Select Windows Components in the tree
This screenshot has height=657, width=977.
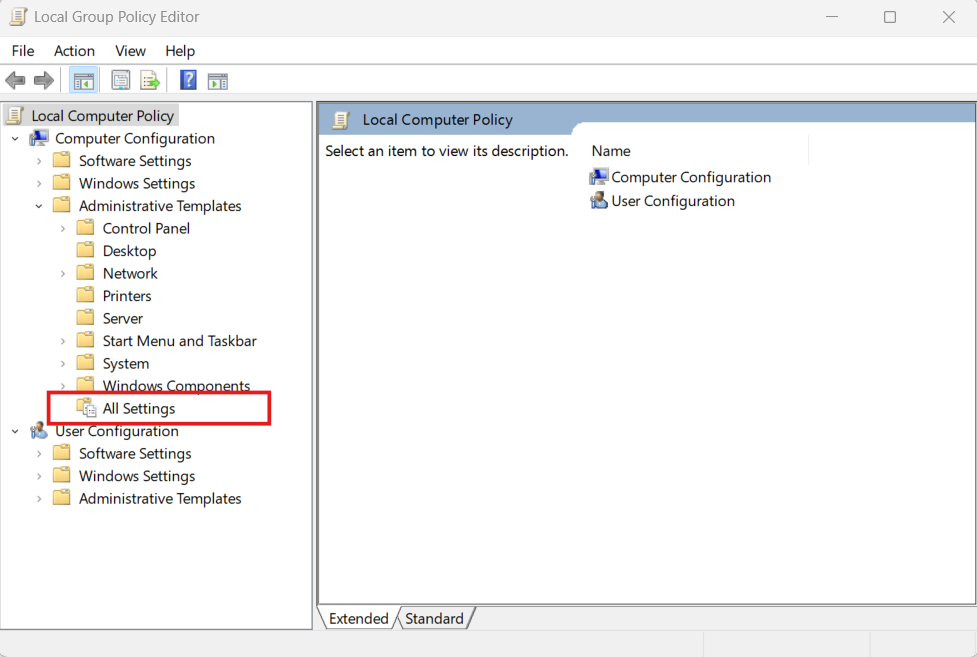tap(176, 385)
